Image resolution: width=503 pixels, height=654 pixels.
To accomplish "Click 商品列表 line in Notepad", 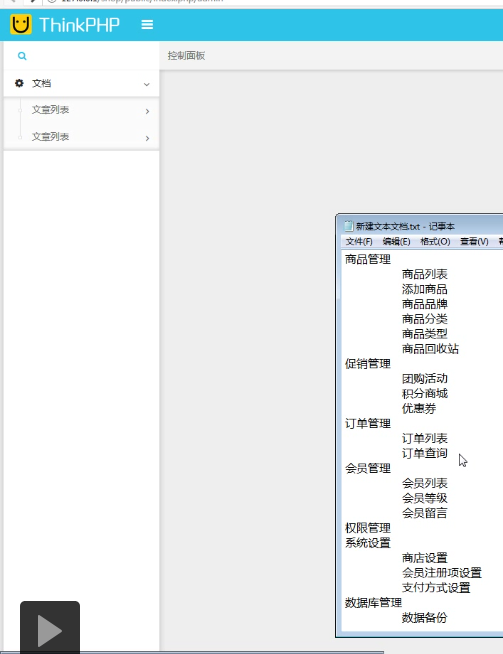I will tap(425, 274).
